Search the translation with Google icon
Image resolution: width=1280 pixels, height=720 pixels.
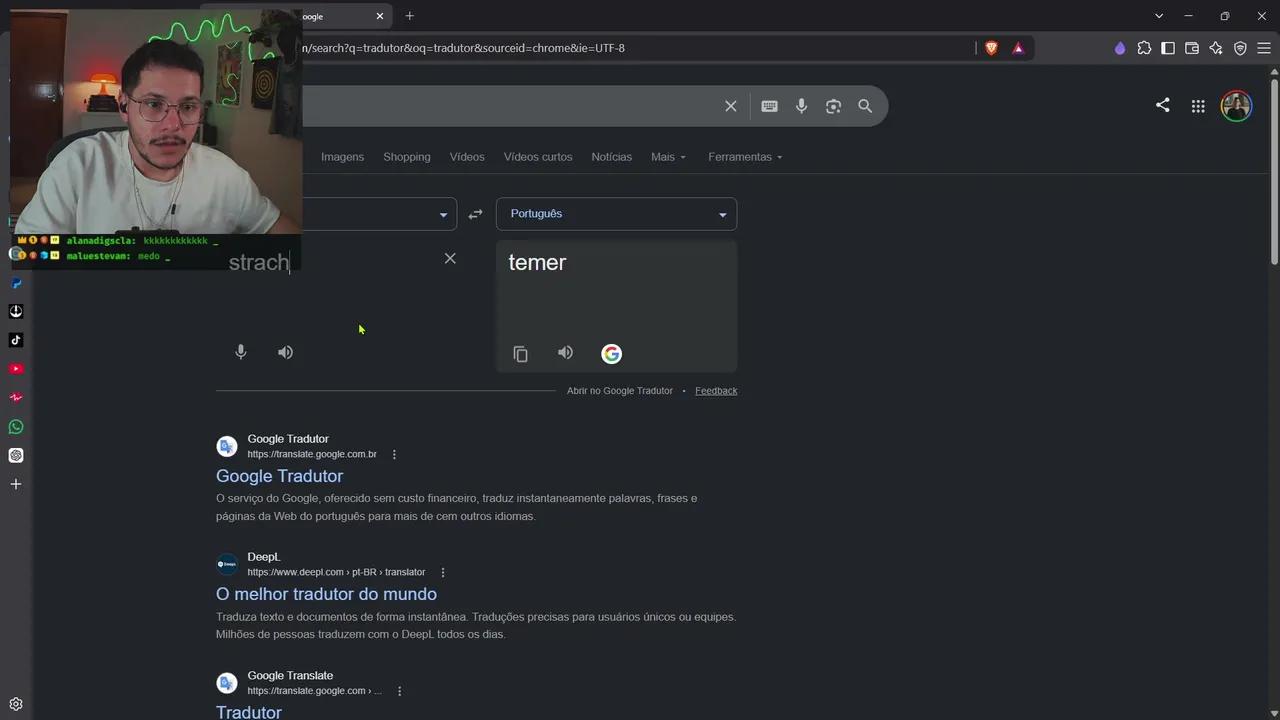point(611,354)
